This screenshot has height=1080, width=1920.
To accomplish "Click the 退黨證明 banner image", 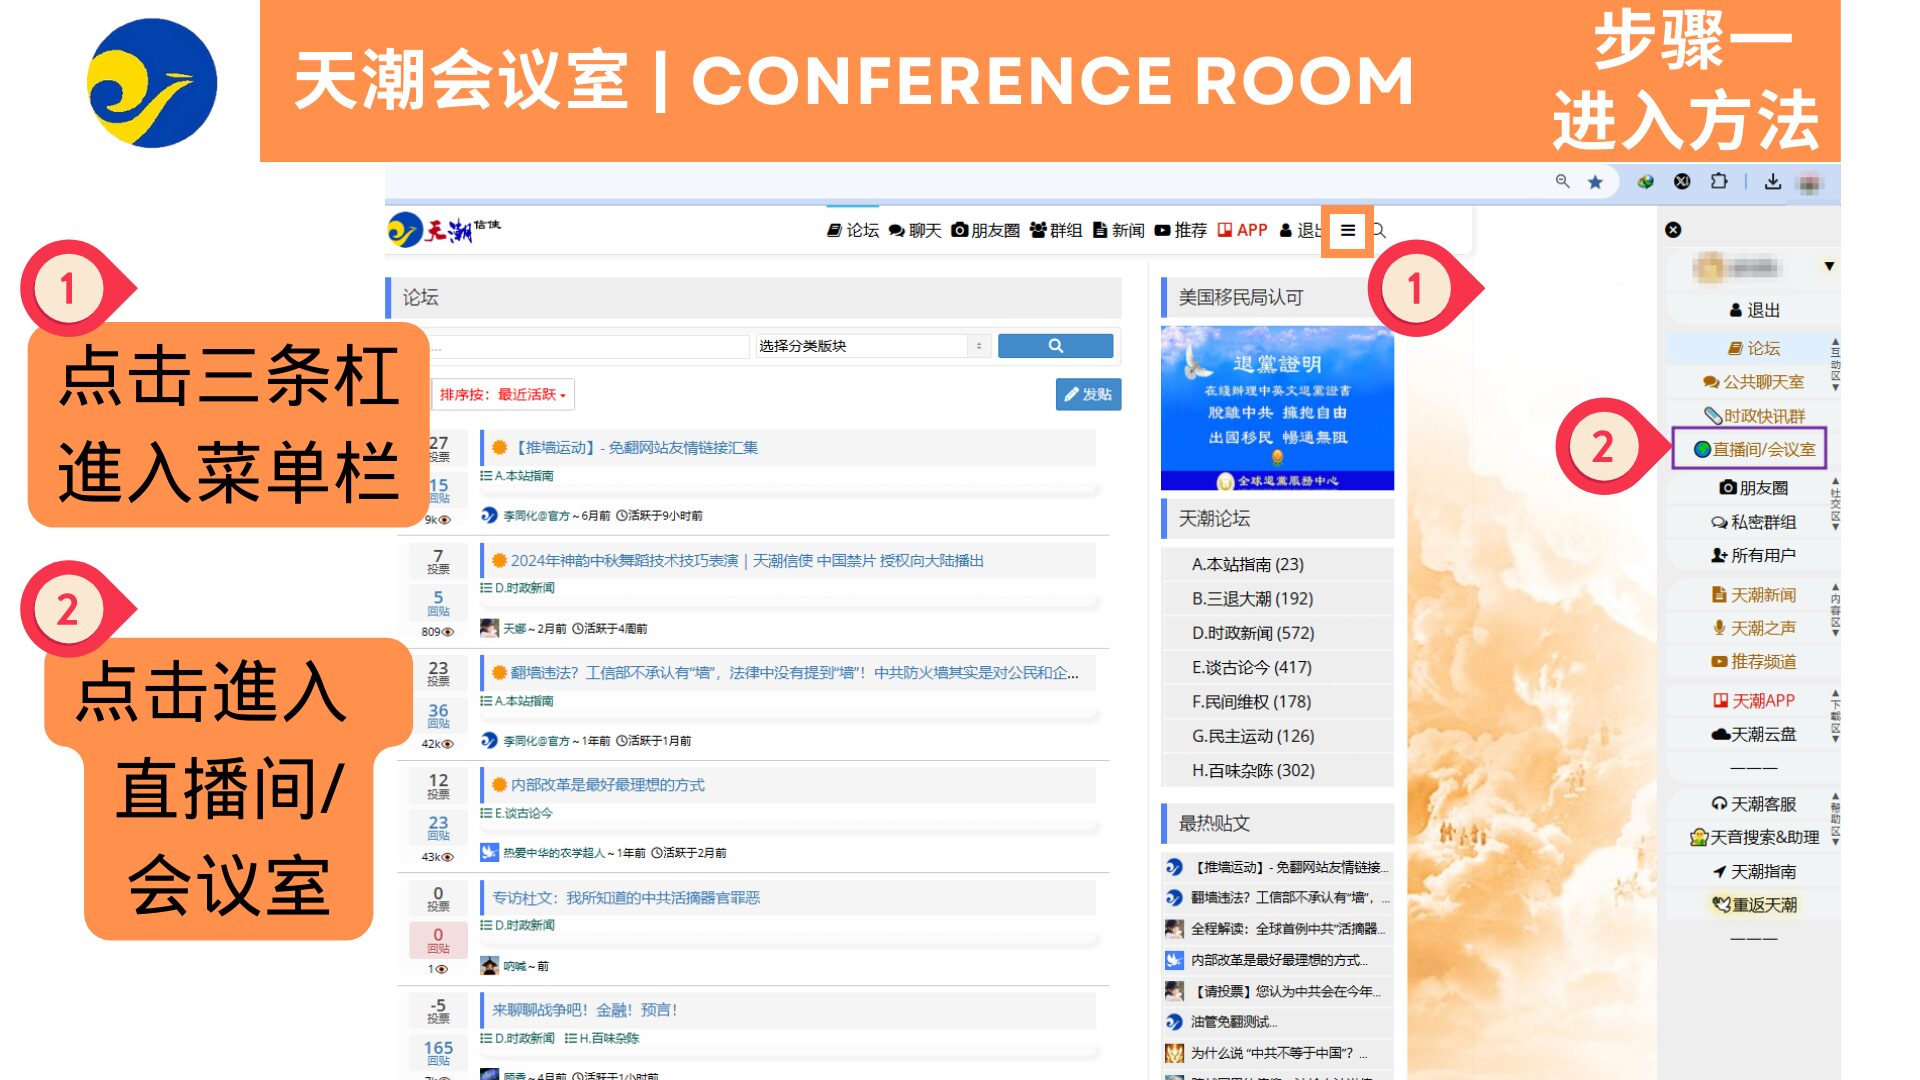I will [x=1277, y=408].
